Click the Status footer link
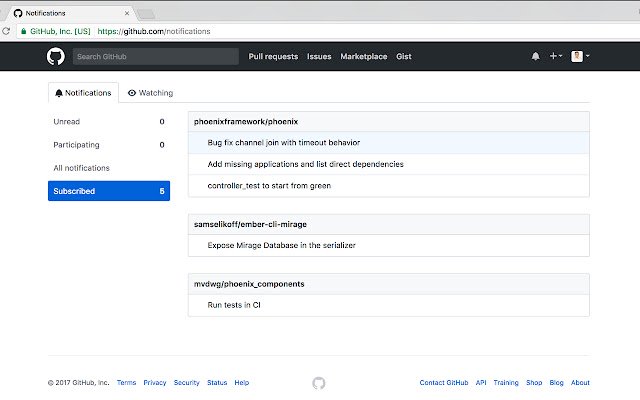 click(217, 382)
